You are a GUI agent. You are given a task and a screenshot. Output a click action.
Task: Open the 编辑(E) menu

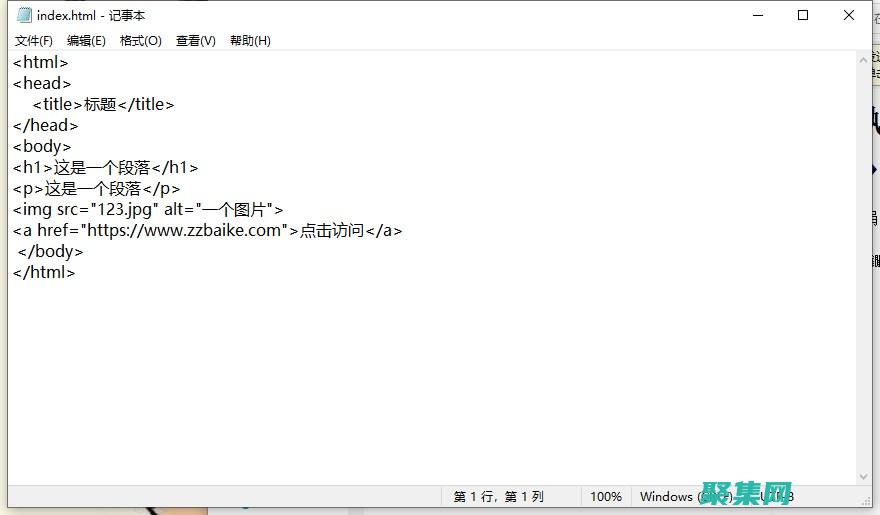pos(86,41)
